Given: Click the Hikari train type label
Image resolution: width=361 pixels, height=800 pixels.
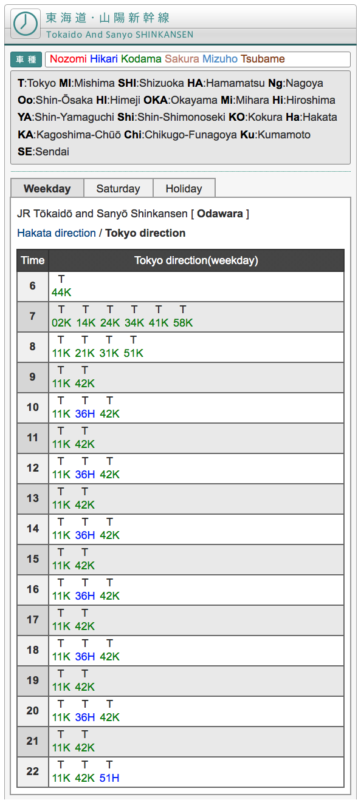Looking at the screenshot, I should [104, 59].
